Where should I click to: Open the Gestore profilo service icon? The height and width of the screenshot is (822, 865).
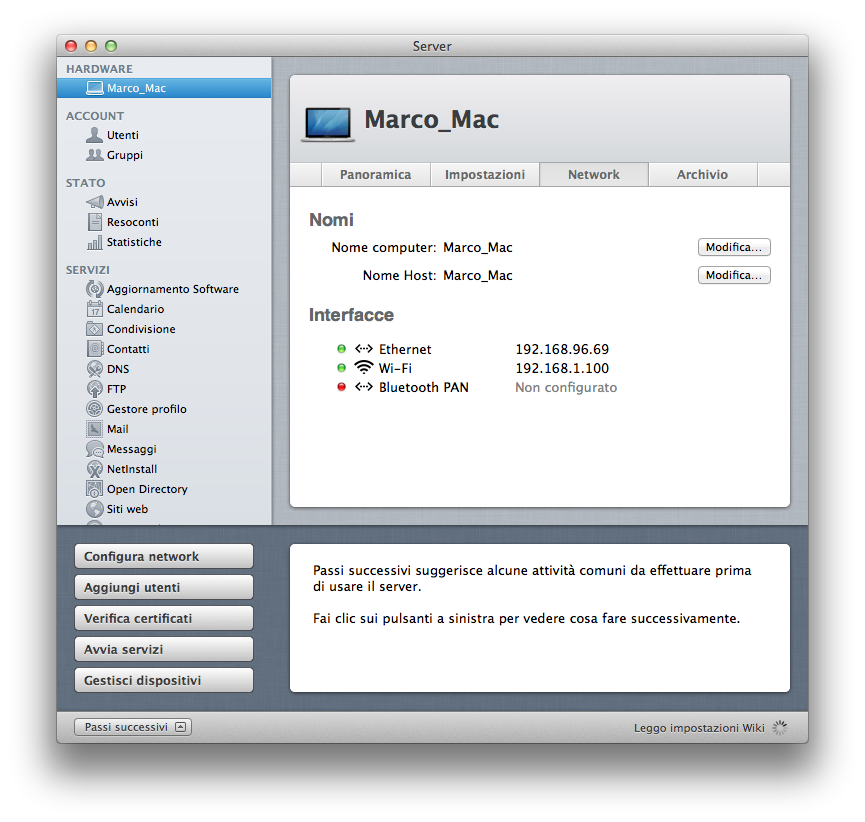[94, 409]
